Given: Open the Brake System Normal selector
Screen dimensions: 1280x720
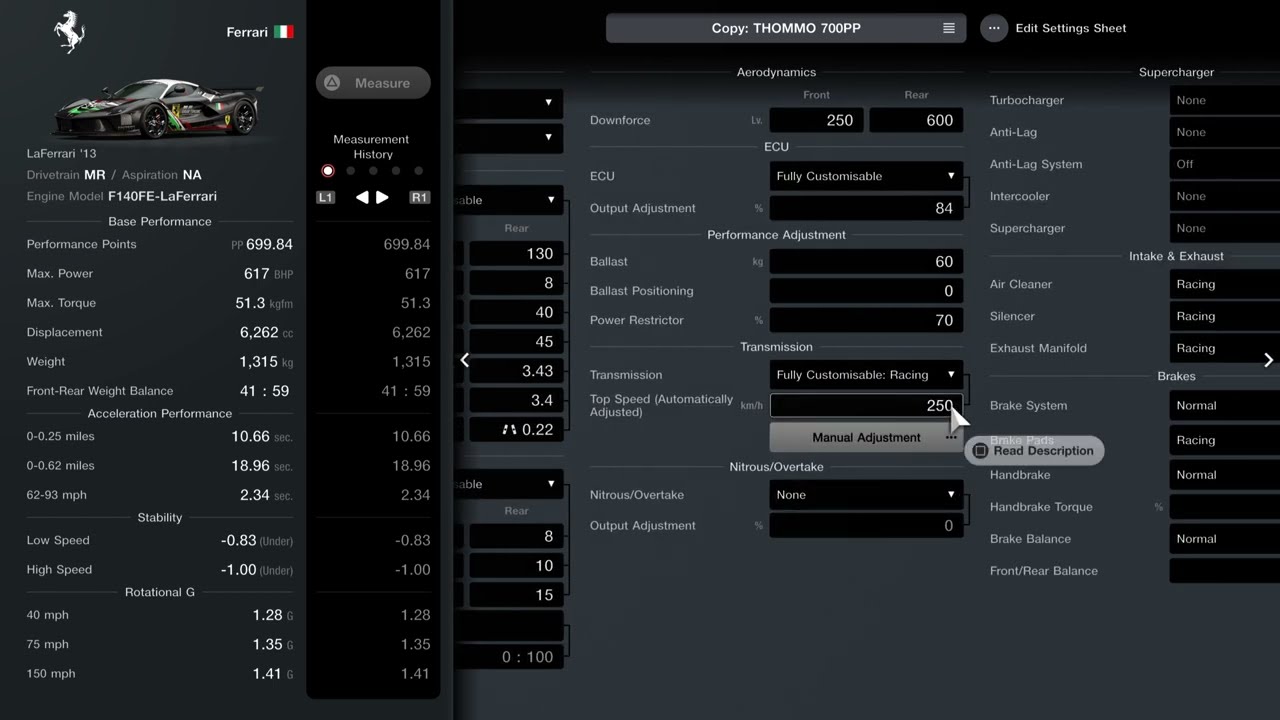Looking at the screenshot, I should click(1224, 406).
